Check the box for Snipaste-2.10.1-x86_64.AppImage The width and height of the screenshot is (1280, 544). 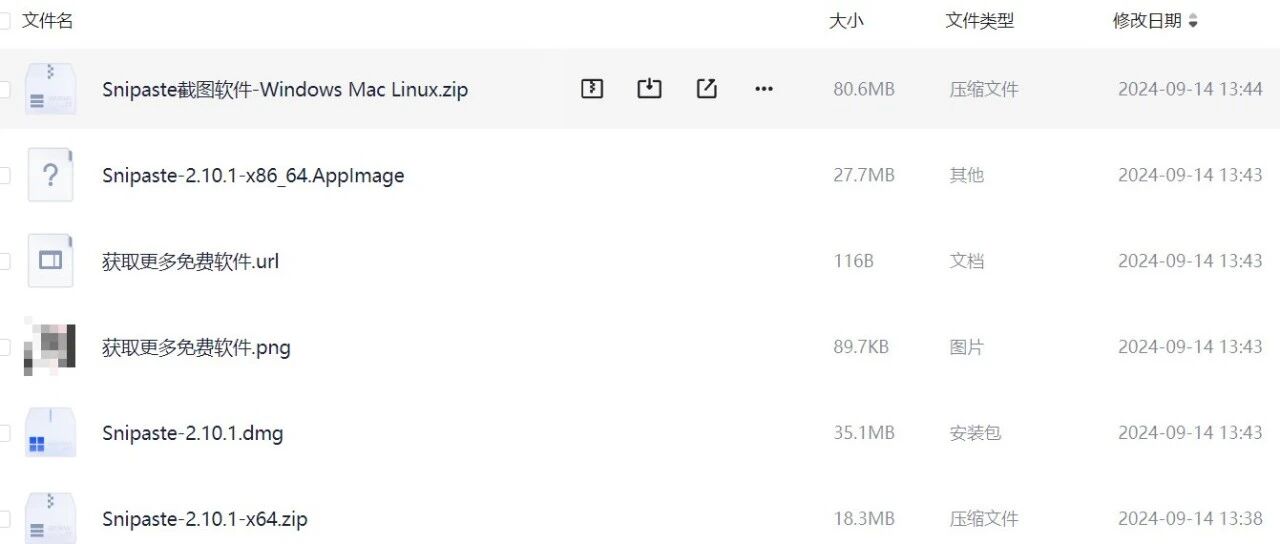(4, 175)
